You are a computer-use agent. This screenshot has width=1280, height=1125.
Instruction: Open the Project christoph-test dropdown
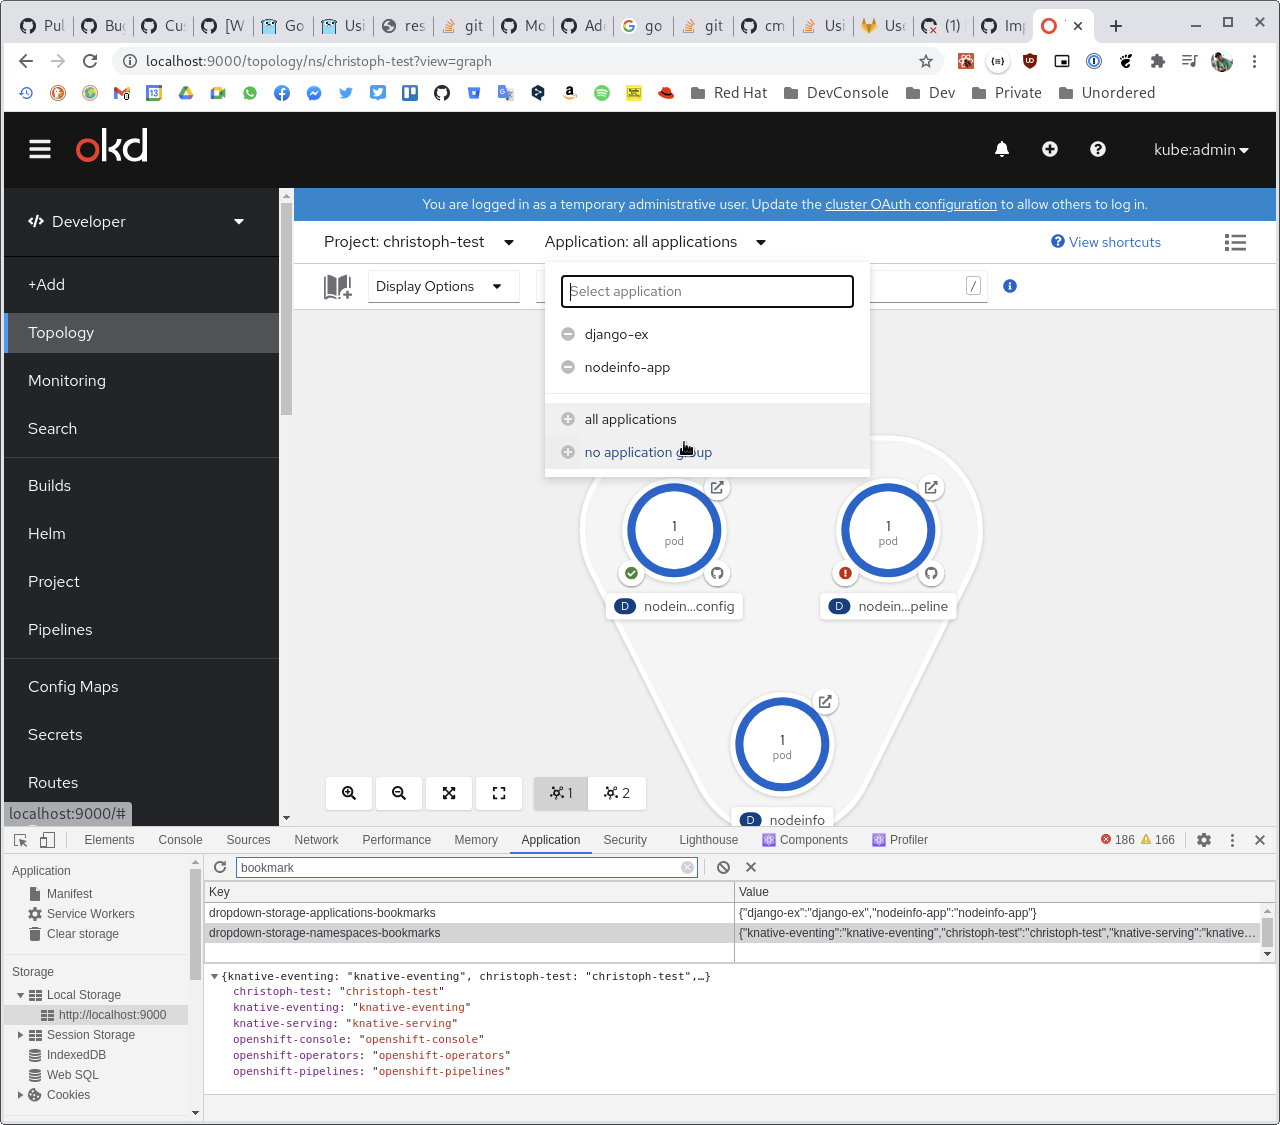418,242
